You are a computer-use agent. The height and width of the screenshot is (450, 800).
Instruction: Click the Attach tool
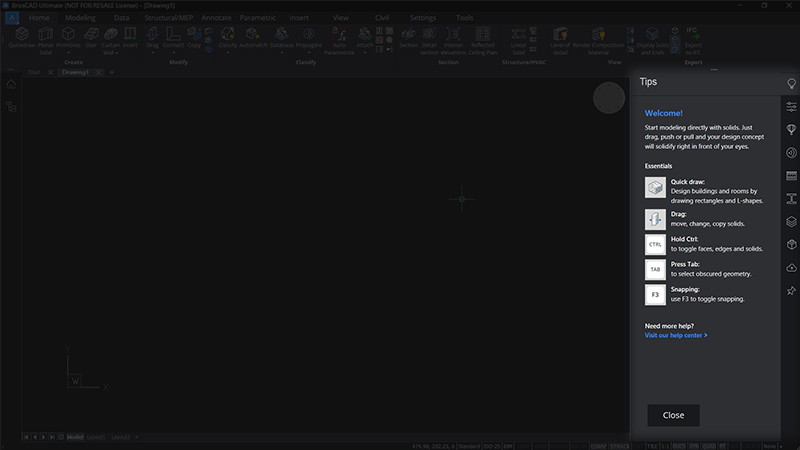(364, 38)
